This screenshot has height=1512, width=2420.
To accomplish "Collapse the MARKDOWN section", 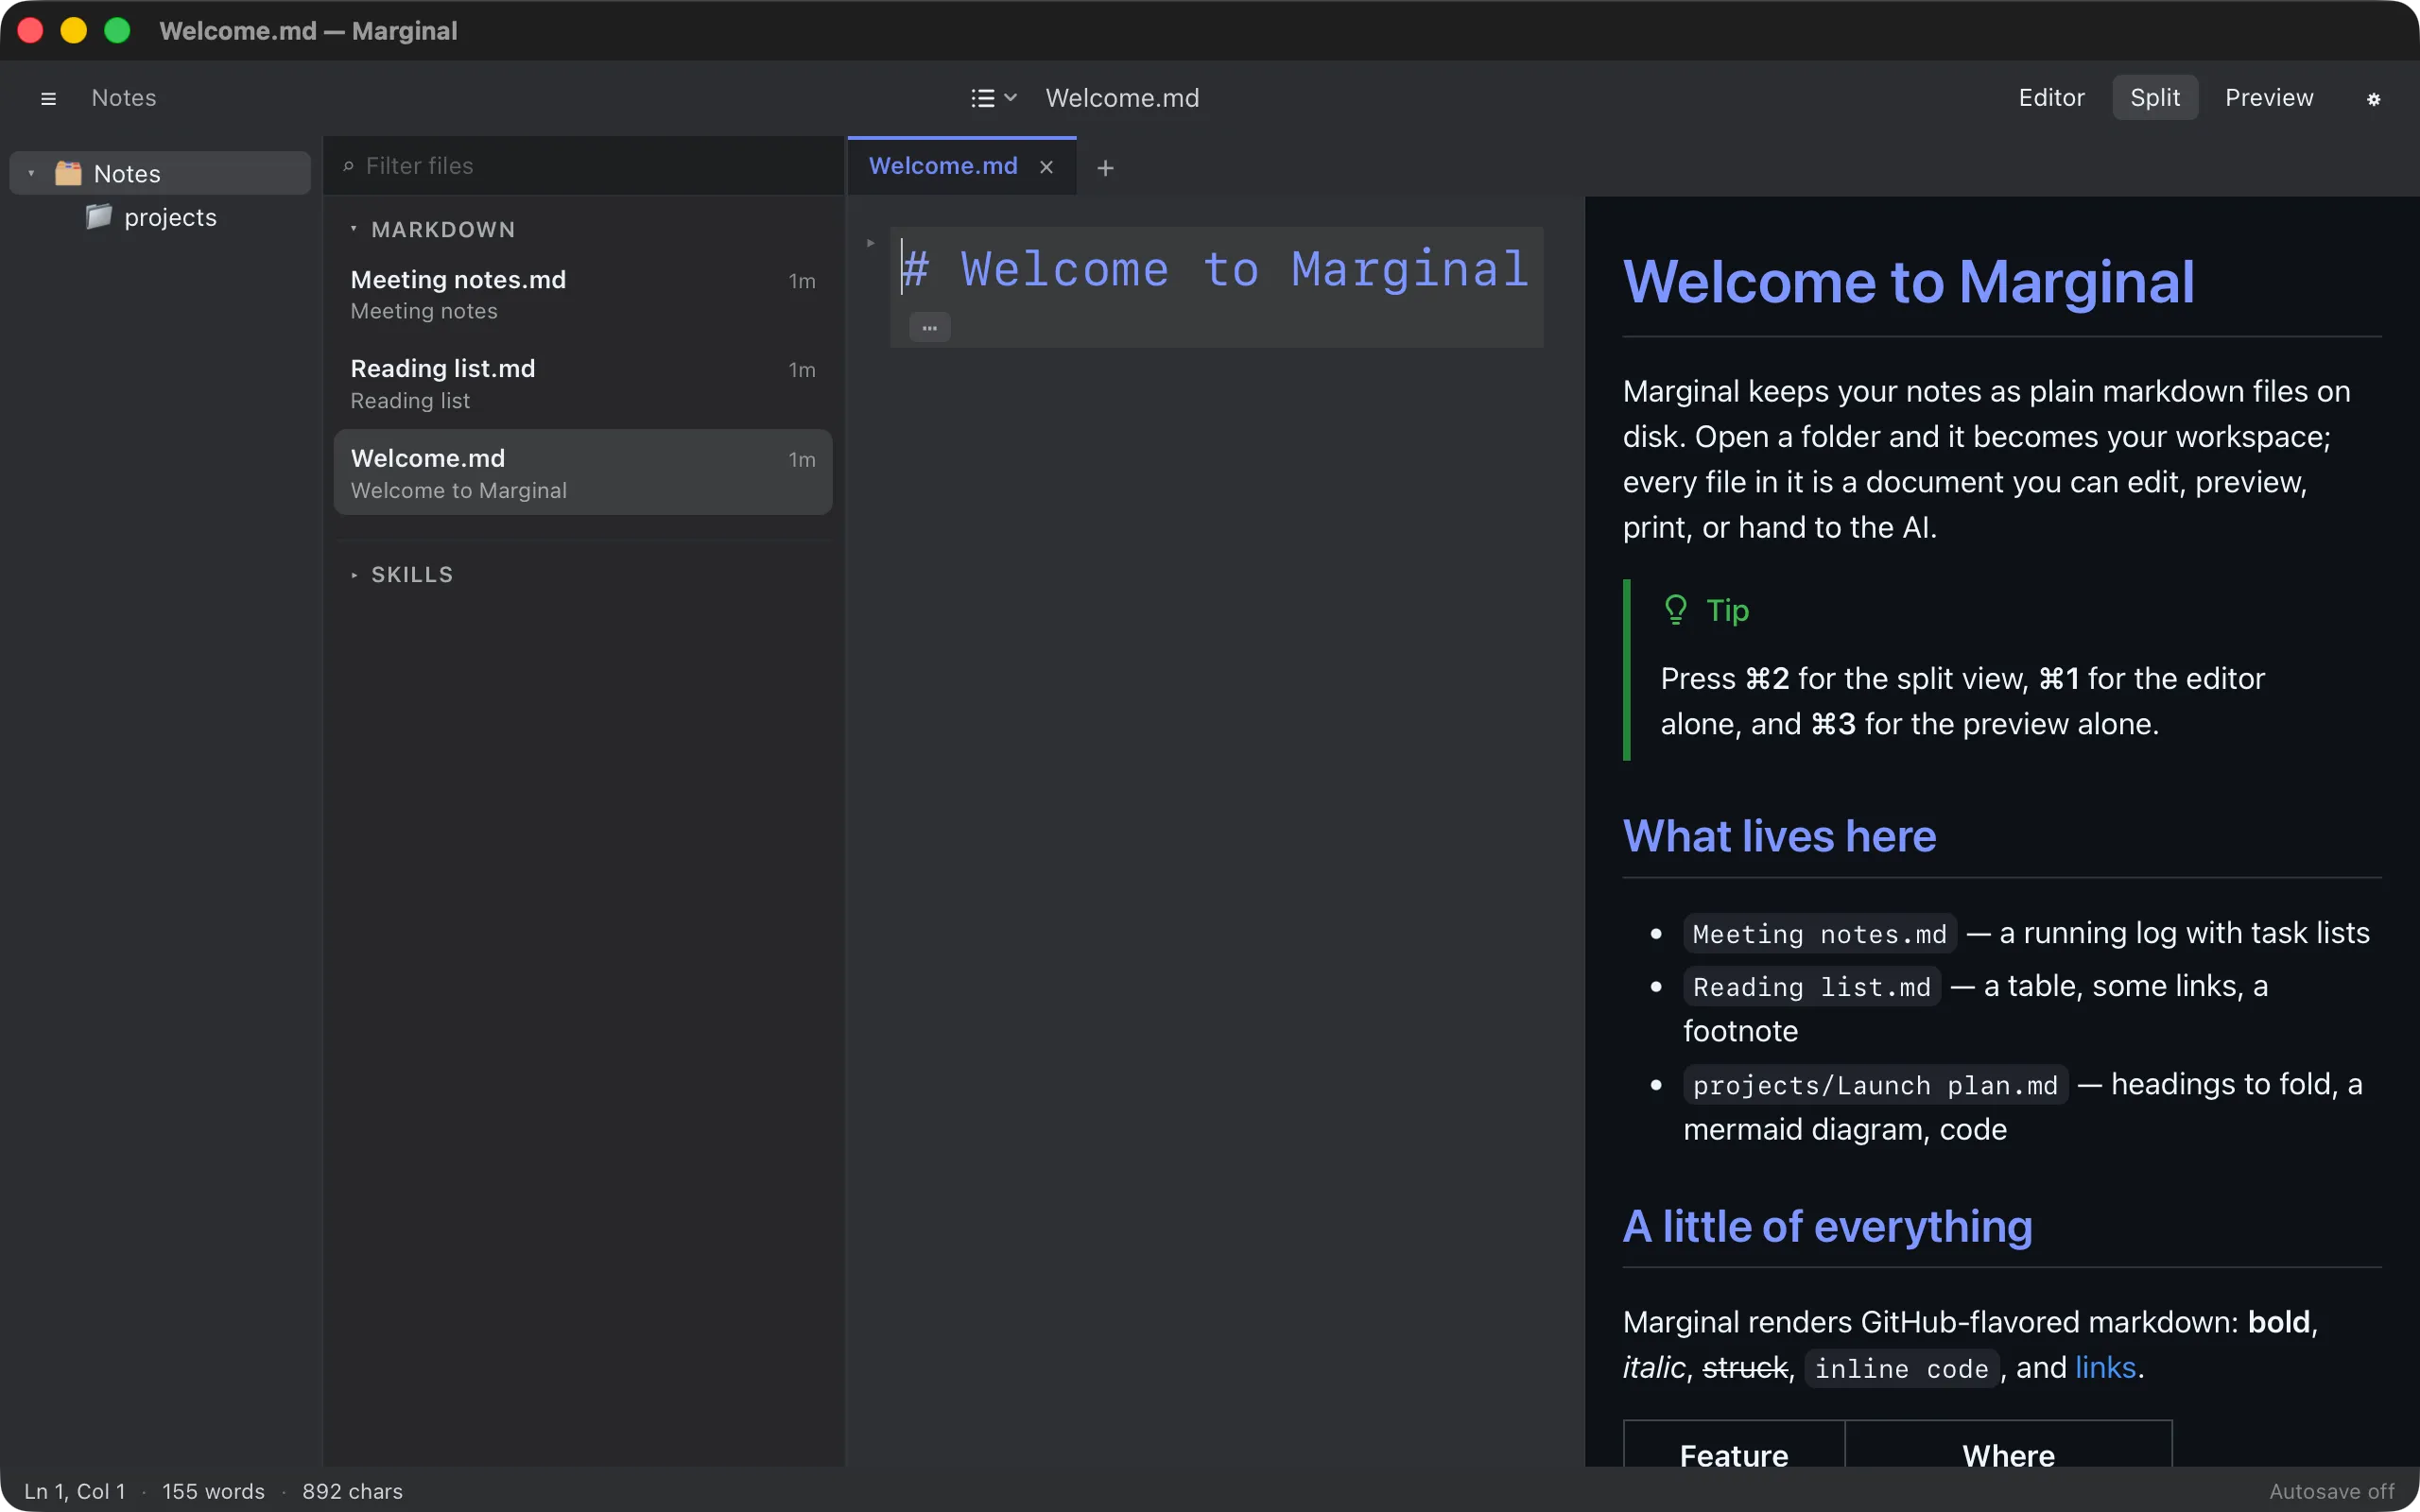I will pyautogui.click(x=353, y=229).
